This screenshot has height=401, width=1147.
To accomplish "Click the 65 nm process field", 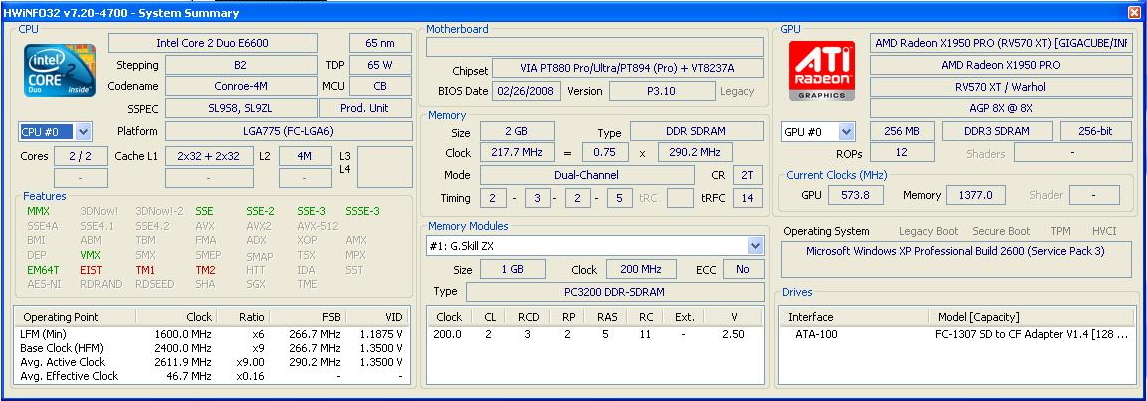I will coord(380,43).
